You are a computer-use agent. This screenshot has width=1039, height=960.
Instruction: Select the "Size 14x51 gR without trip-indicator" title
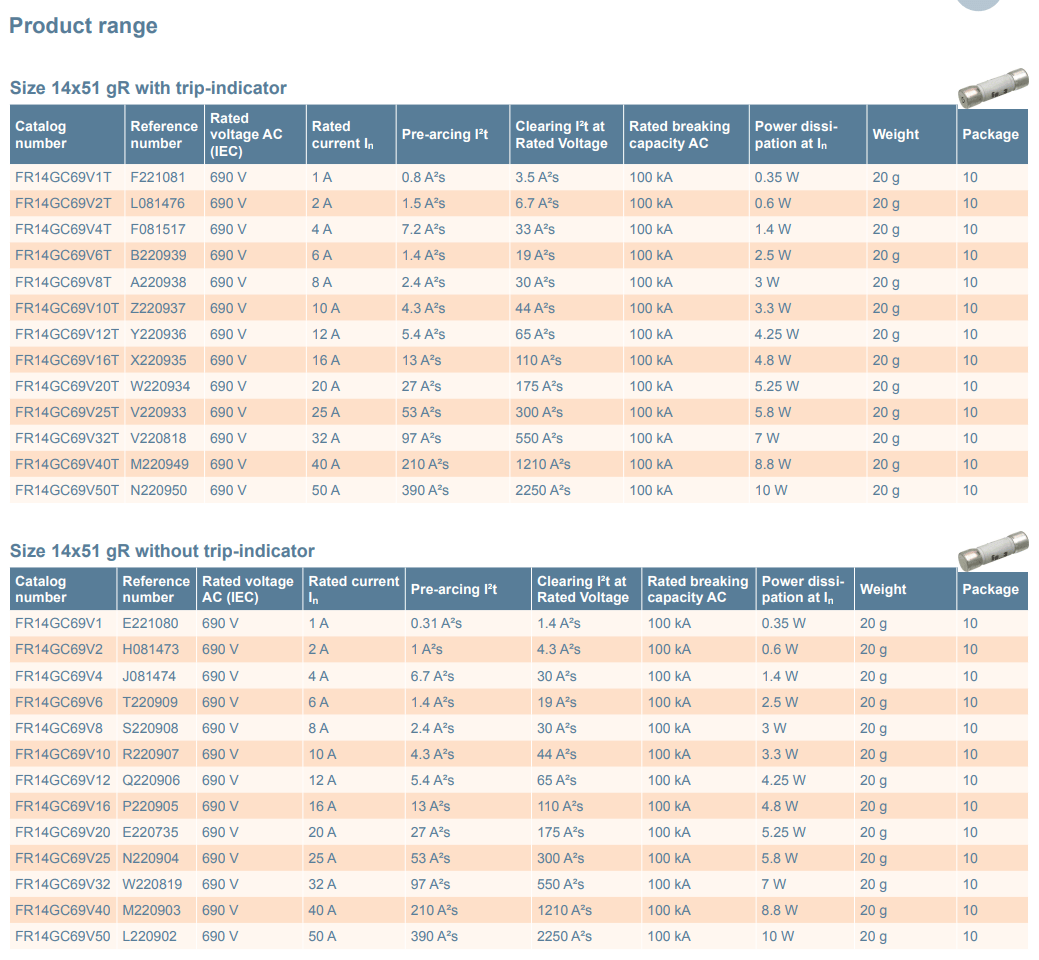(162, 551)
